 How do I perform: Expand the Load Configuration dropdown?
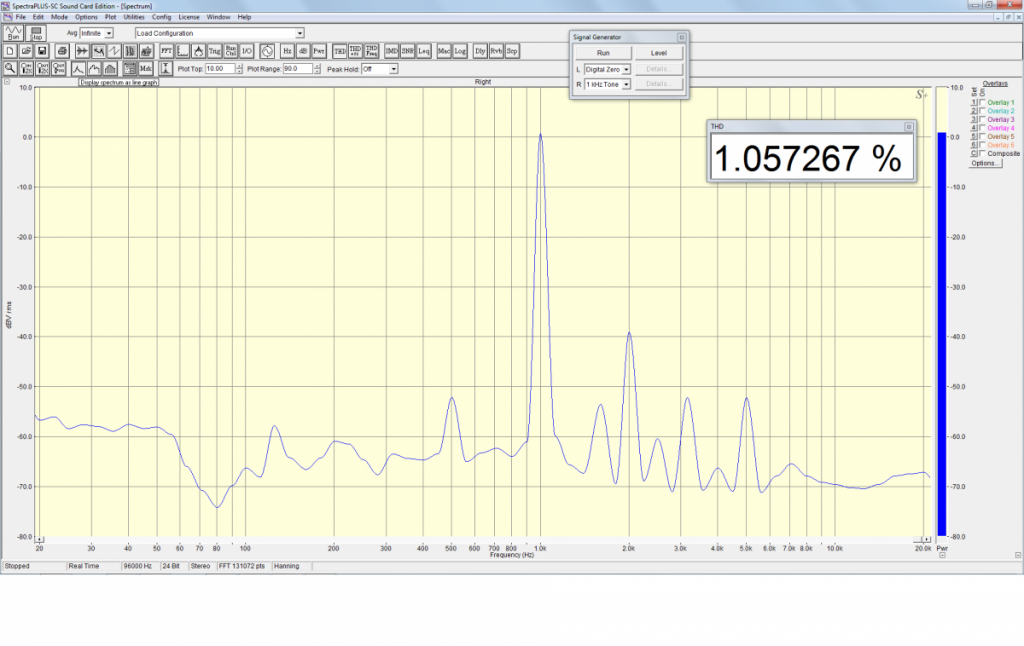[300, 33]
